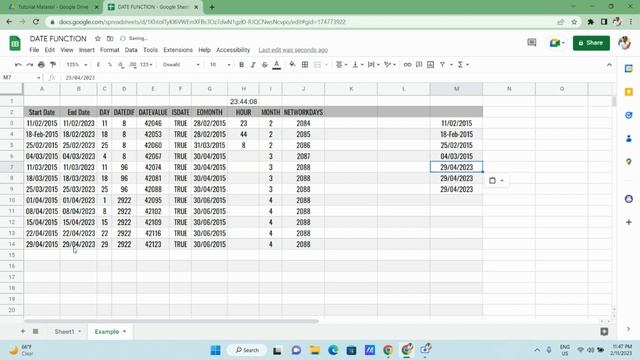Click the Move to folder icon
This screenshot has width=640, height=360.
pos(110,38)
